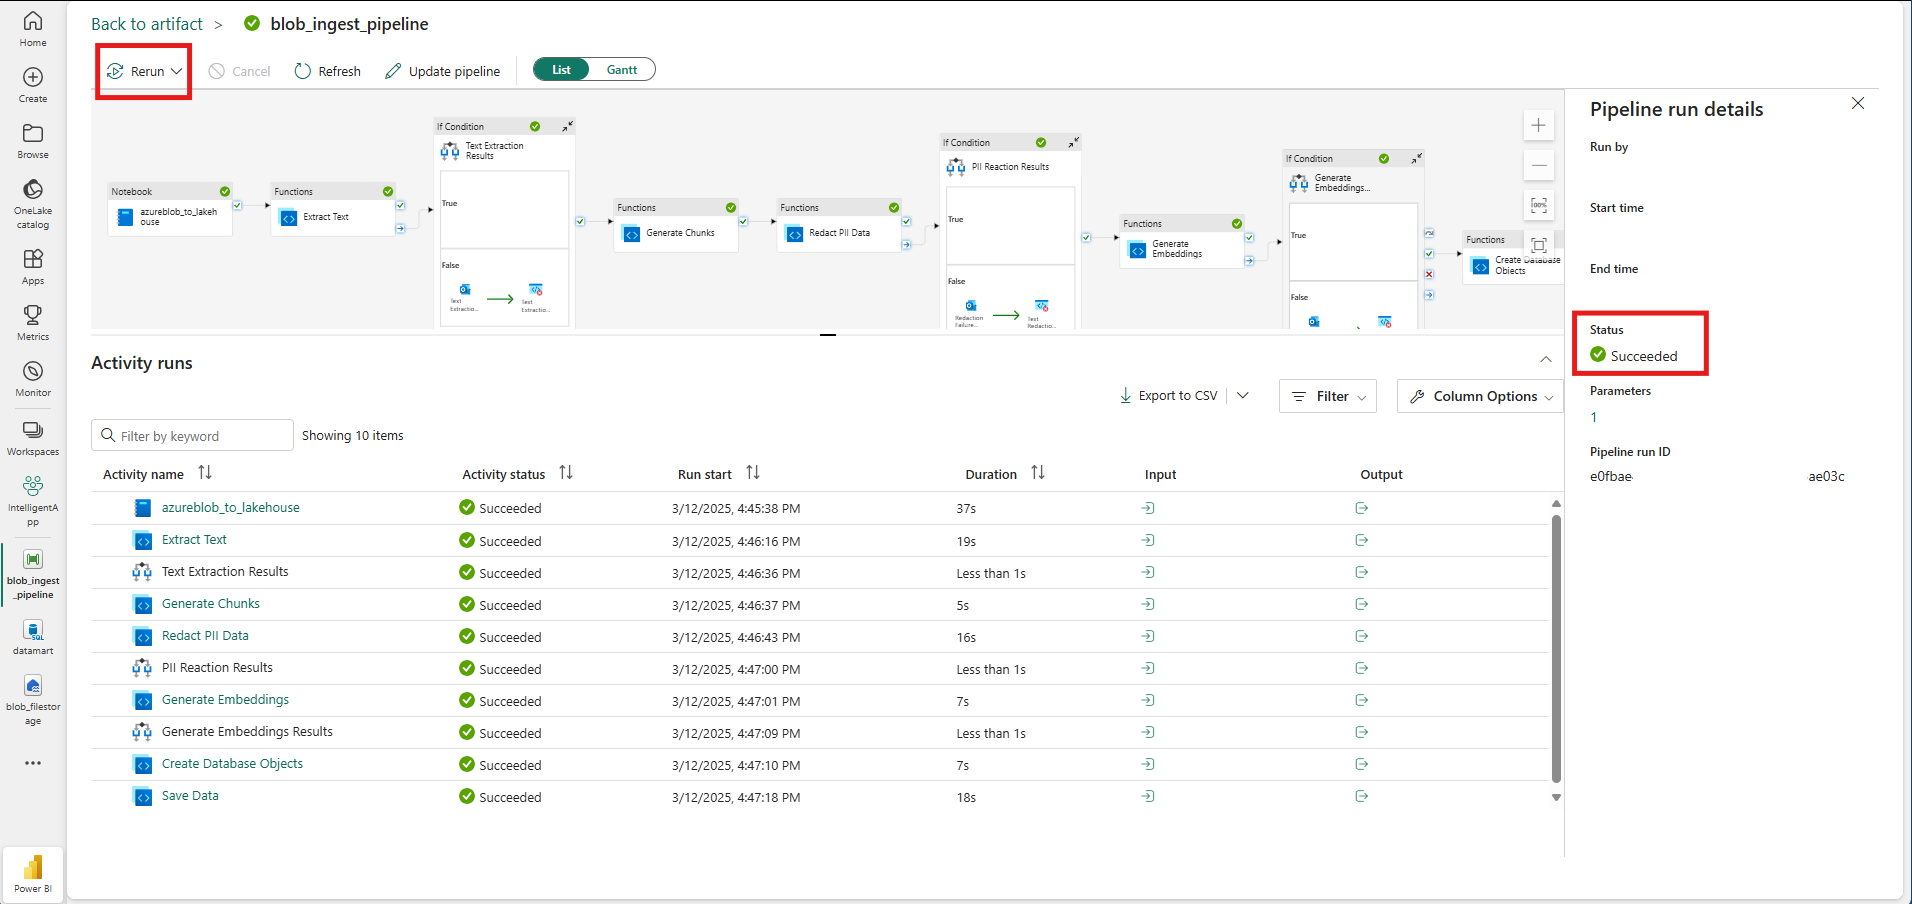
Task: Open the IntelligentApp workspace
Action: point(33,501)
